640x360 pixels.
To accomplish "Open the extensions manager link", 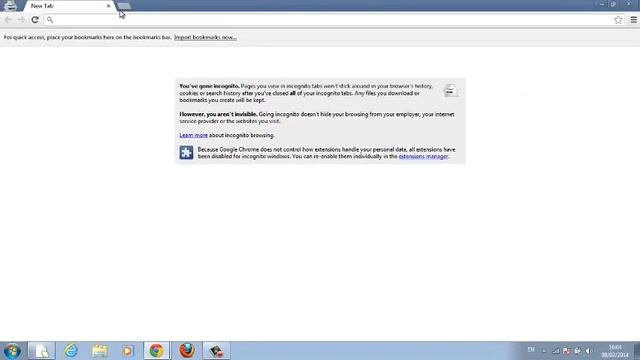I will click(x=423, y=156).
